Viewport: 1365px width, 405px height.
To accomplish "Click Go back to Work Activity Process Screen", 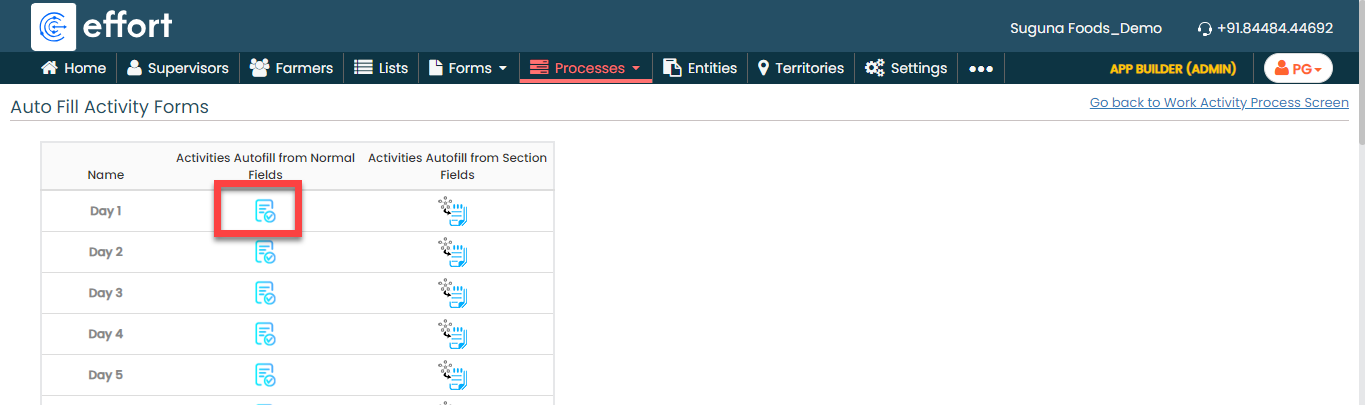I will [1218, 103].
